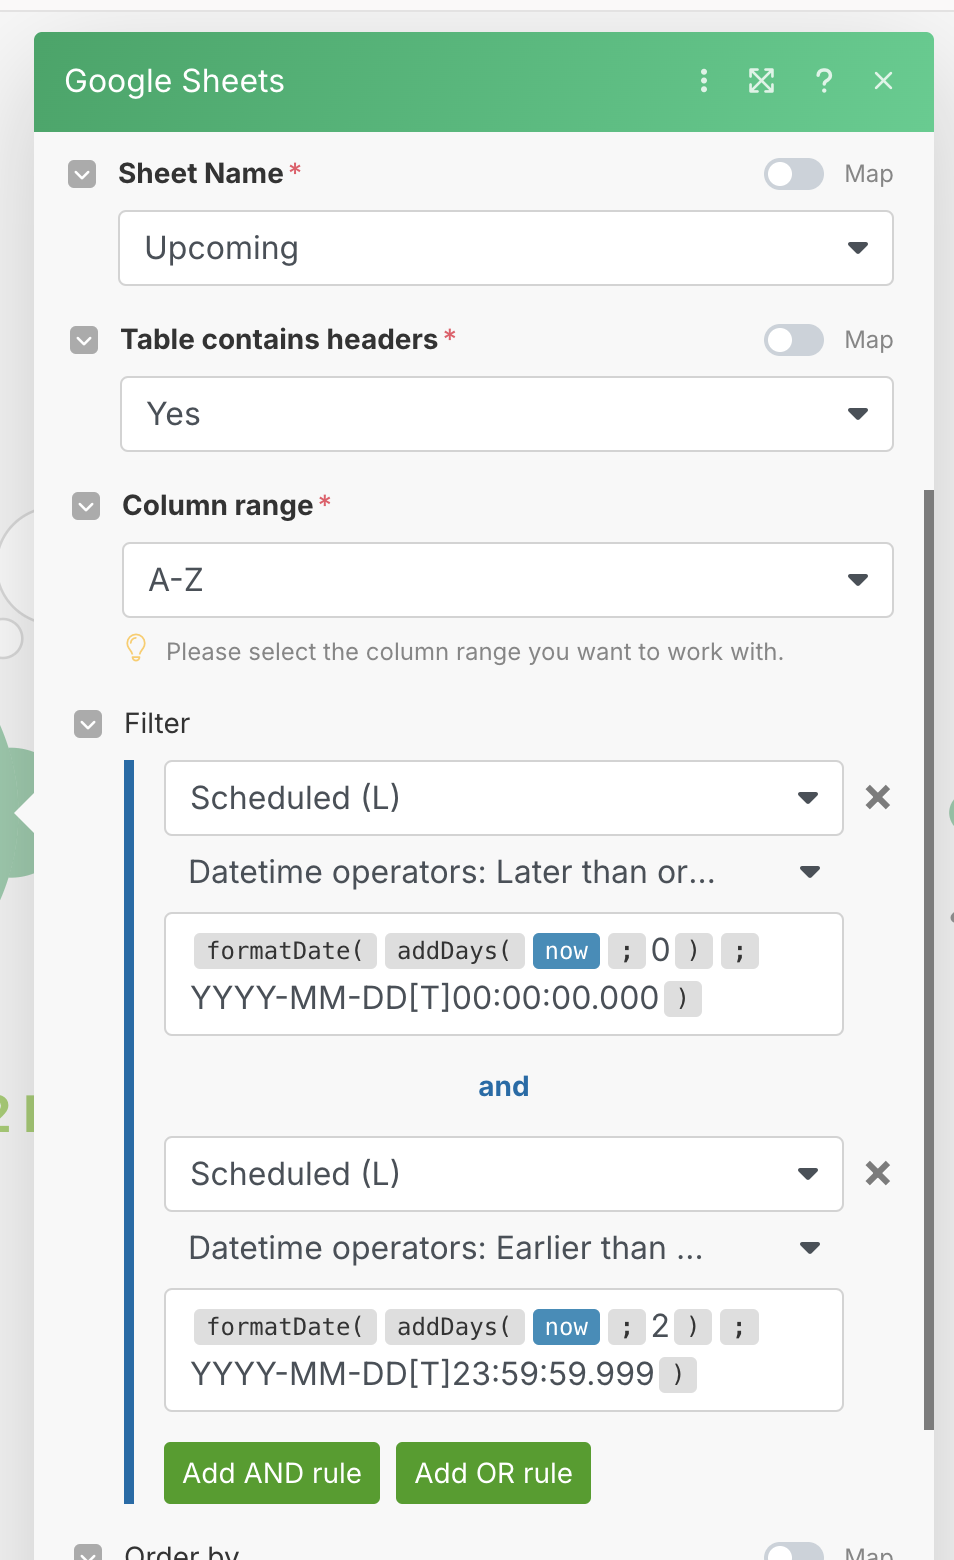Click the panel's vertical scrollbar
The image size is (954, 1560).
[929, 960]
